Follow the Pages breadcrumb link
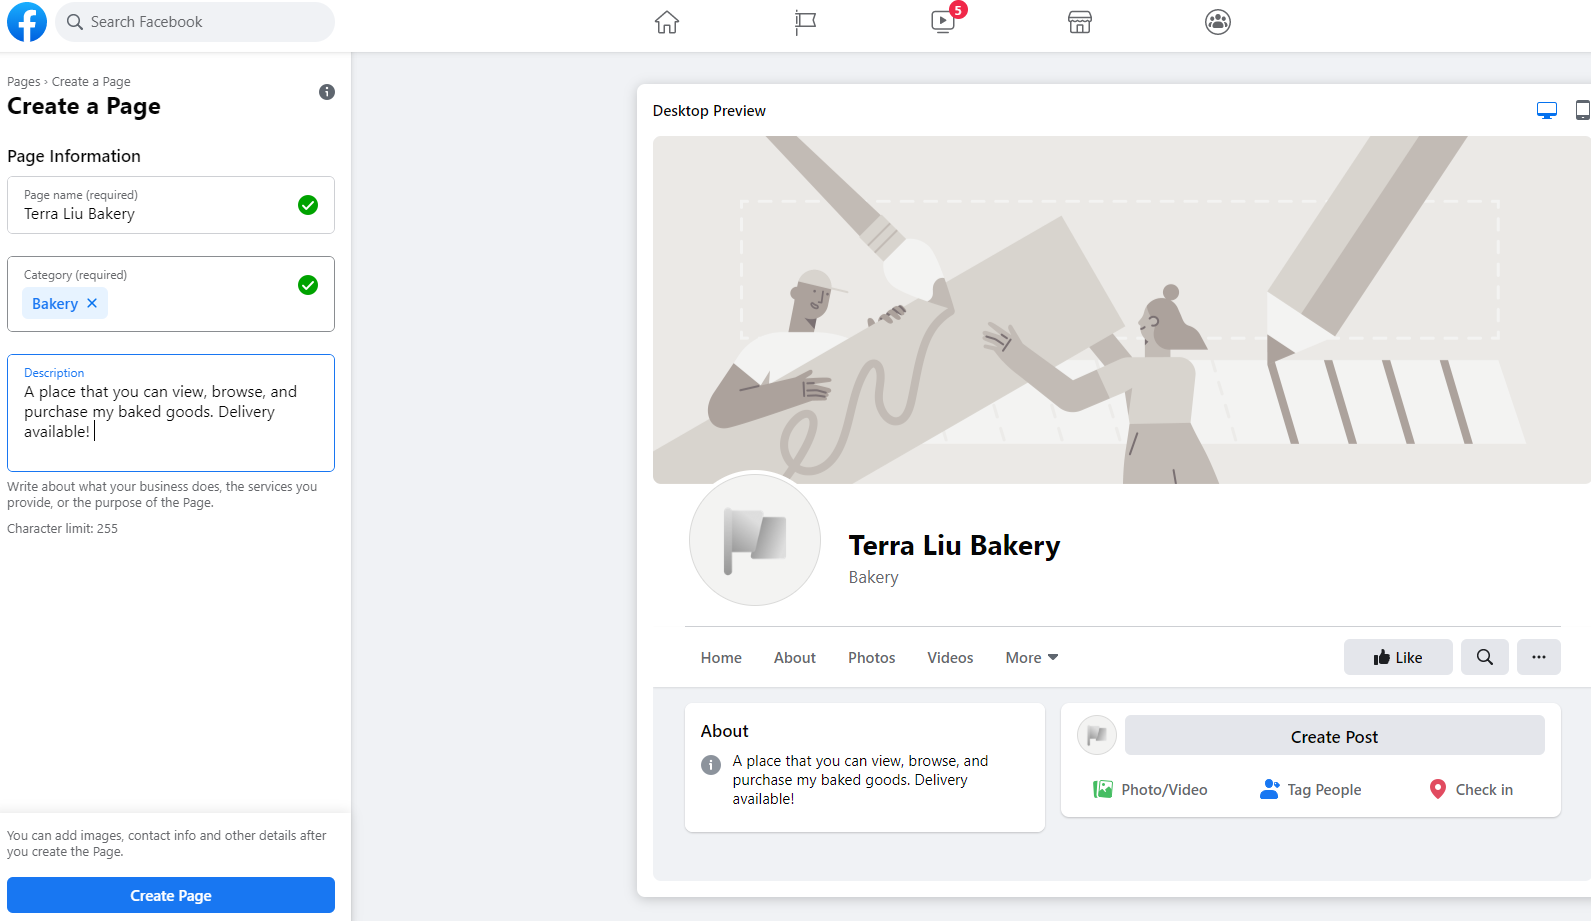 (24, 82)
